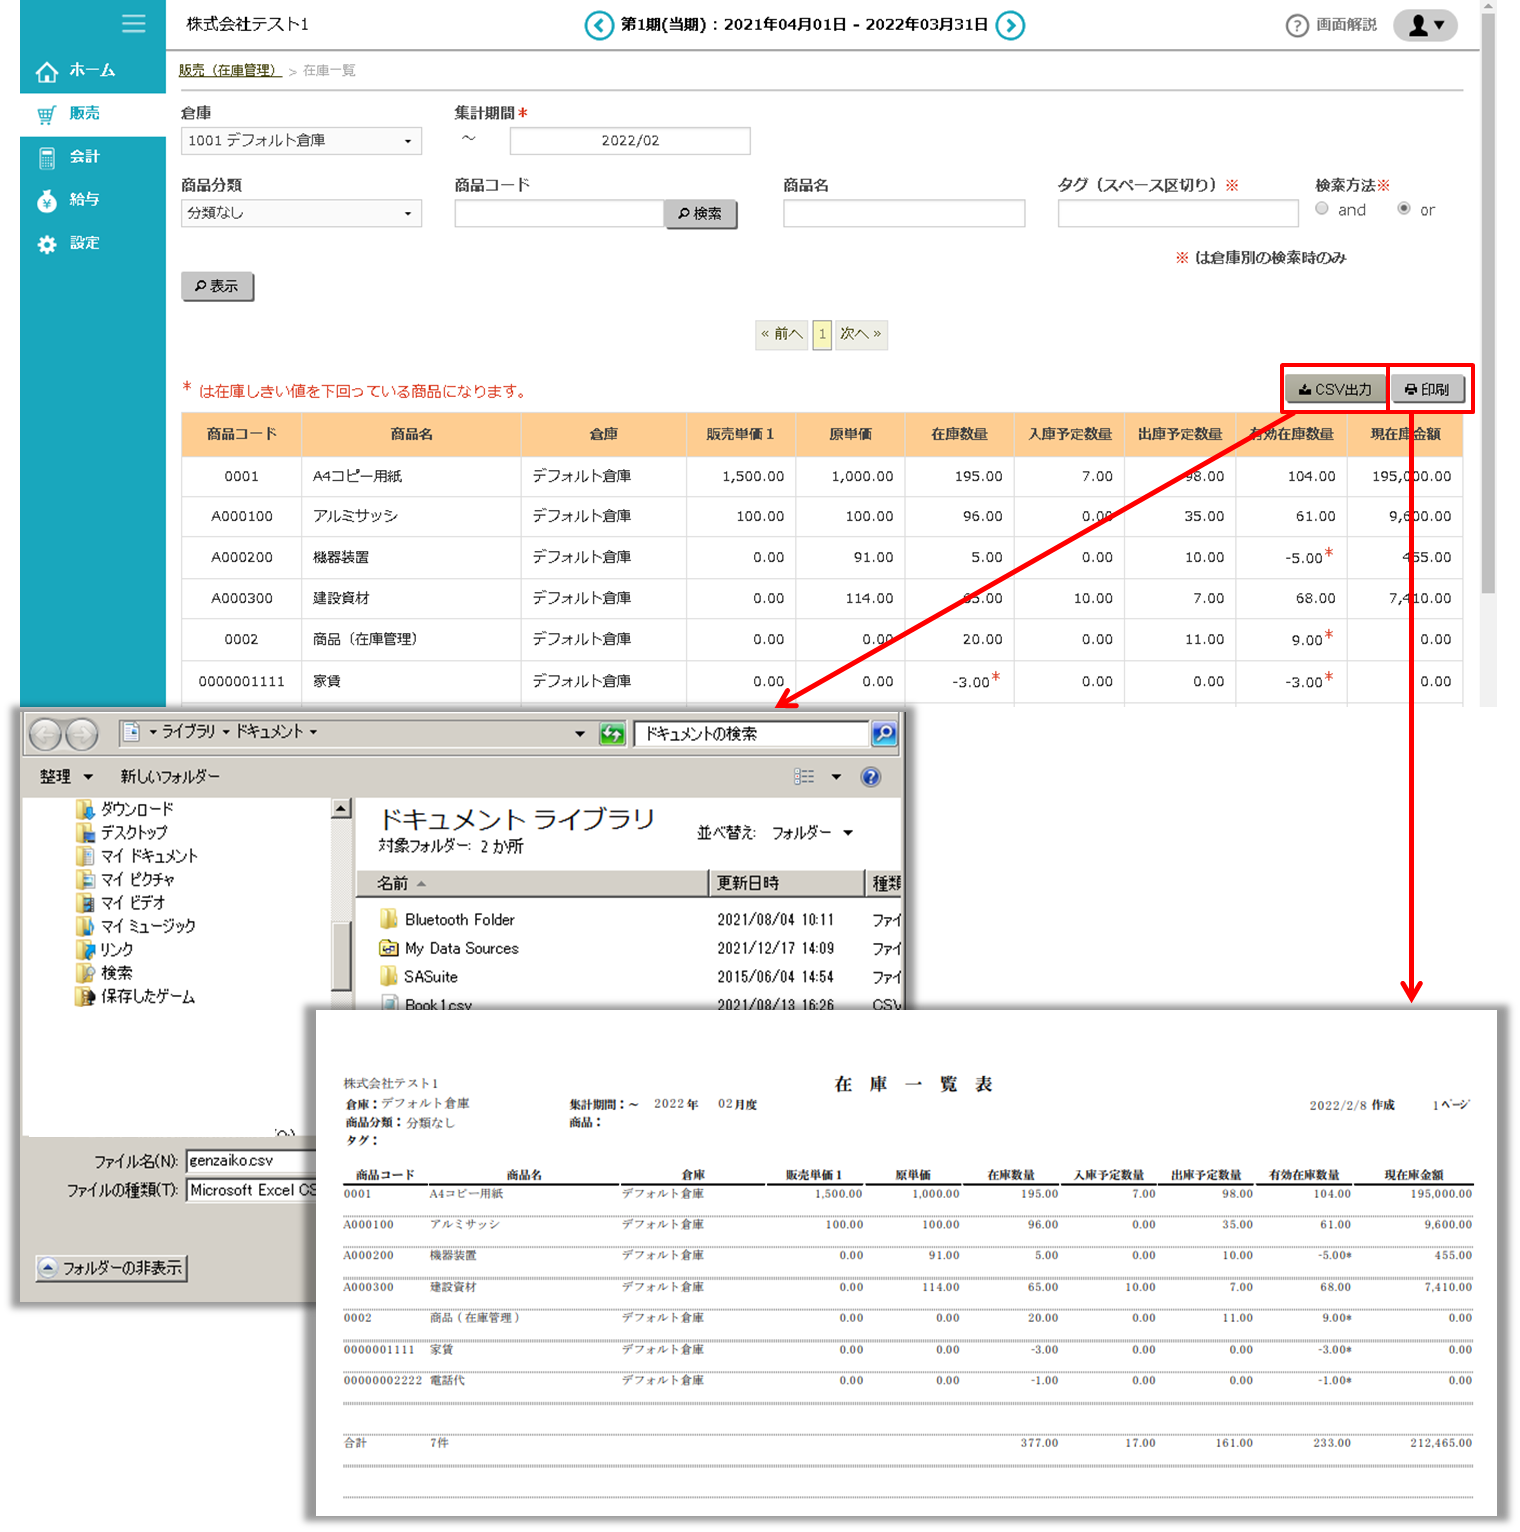Select ダウンロード folder in the tree
Viewport: 1520px width, 1532px height.
(x=136, y=809)
